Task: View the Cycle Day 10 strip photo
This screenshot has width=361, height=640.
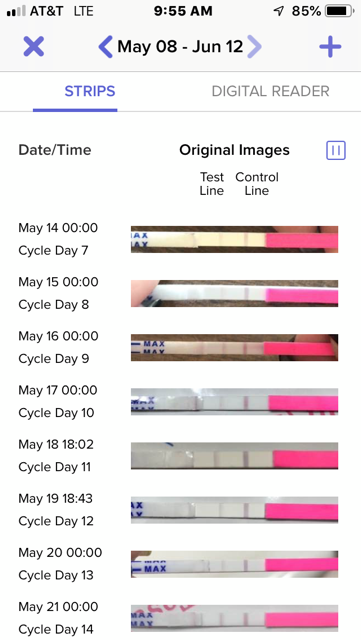Action: point(234,402)
